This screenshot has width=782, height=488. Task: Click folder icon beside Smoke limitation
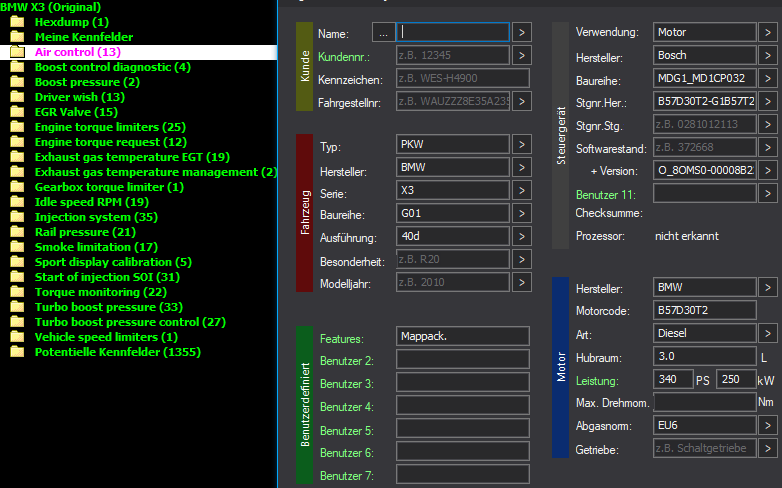(x=17, y=247)
